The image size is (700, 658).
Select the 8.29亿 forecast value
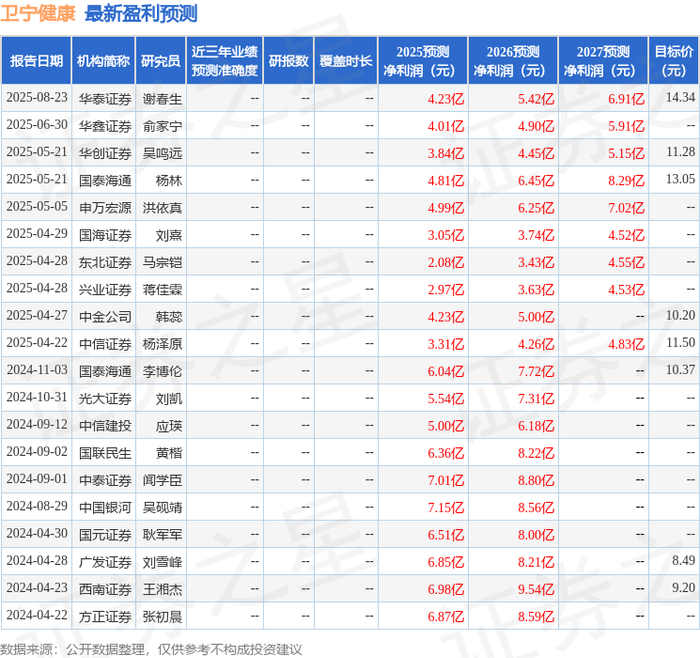626,180
